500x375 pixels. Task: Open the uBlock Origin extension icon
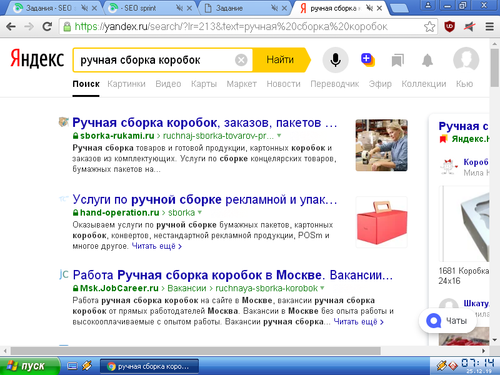[450, 26]
